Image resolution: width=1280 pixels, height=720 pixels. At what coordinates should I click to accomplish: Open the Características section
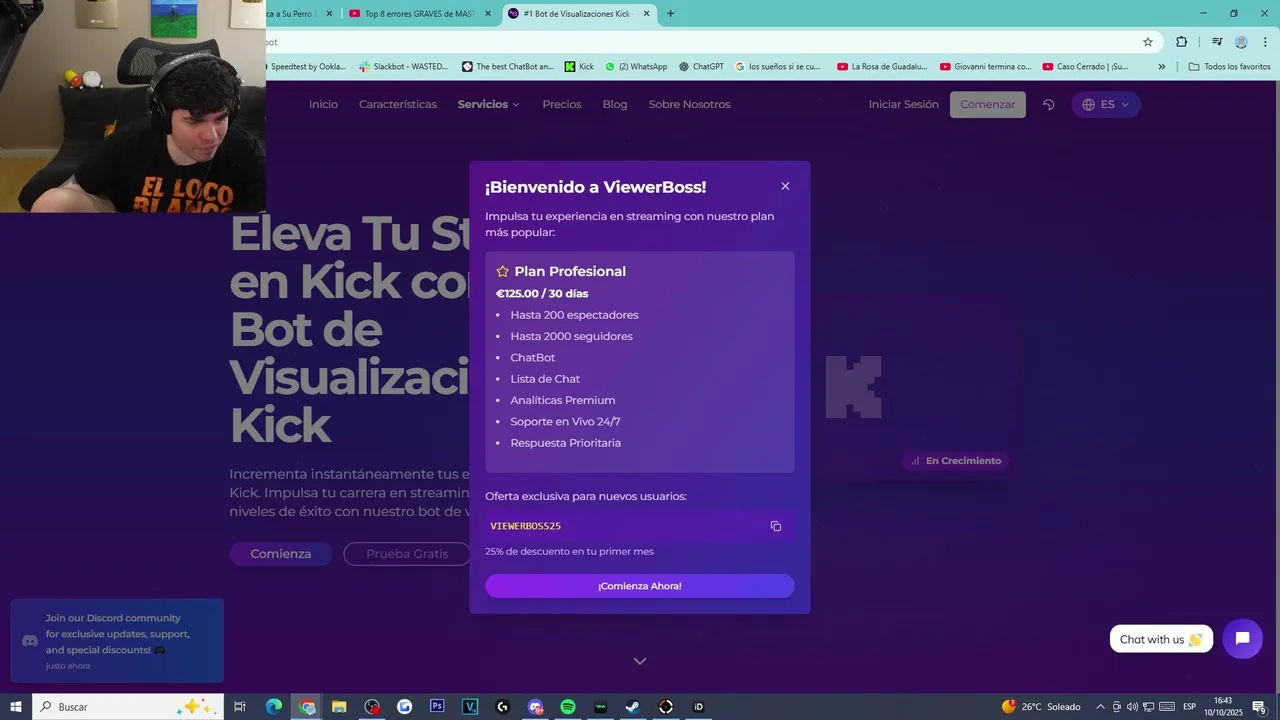(x=398, y=104)
